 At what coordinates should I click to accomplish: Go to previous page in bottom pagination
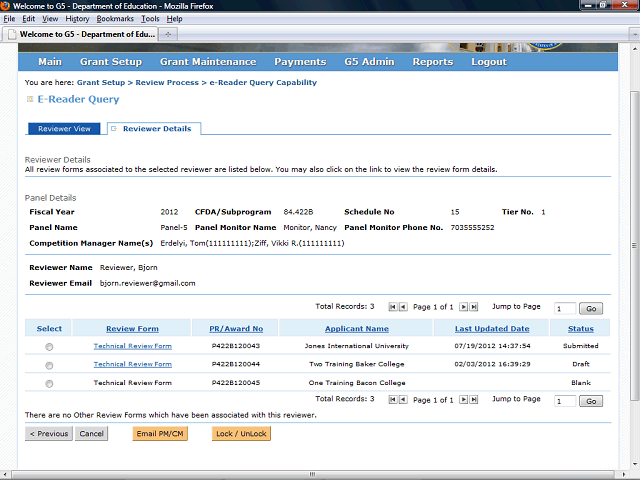[x=403, y=400]
